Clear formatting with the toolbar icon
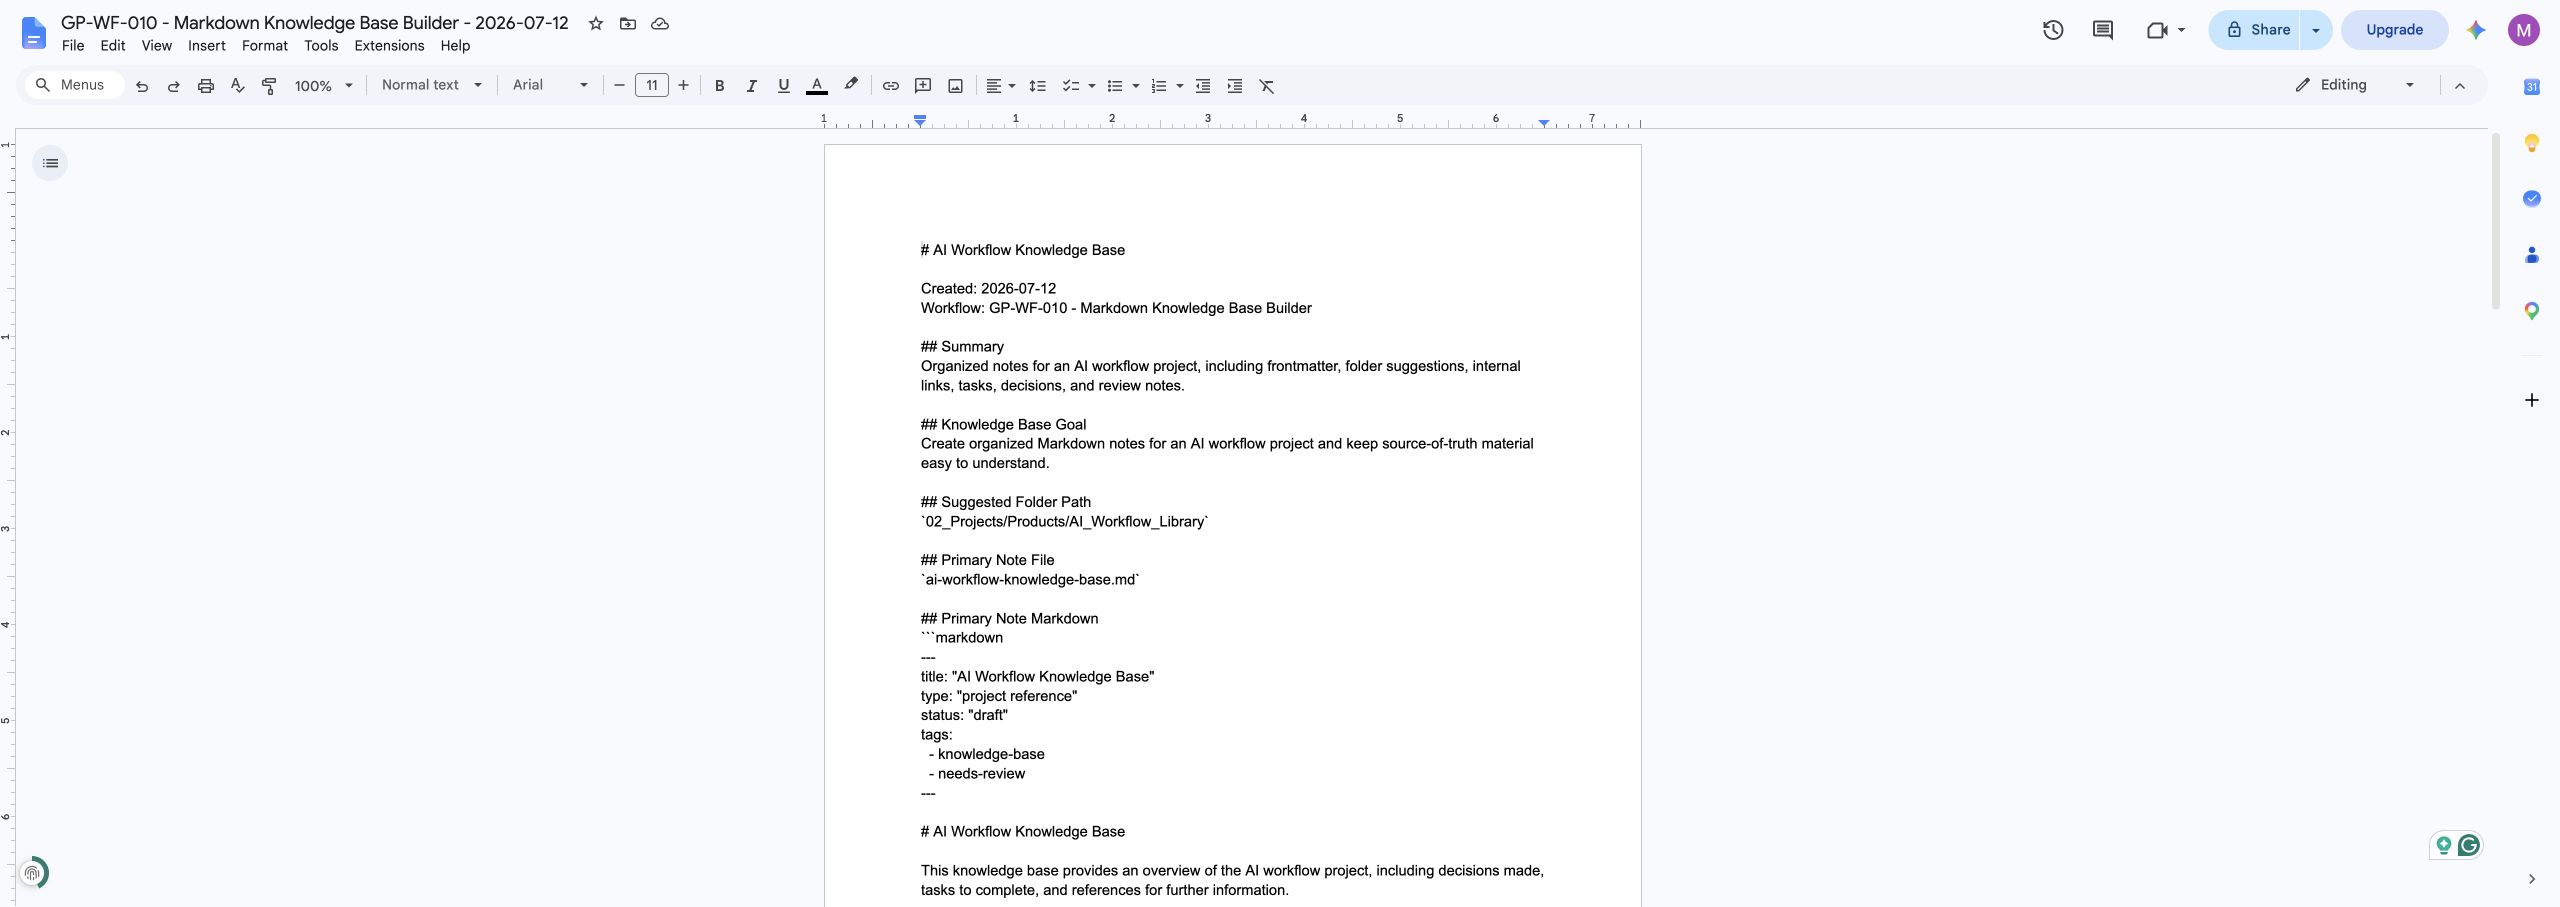 tap(1267, 86)
